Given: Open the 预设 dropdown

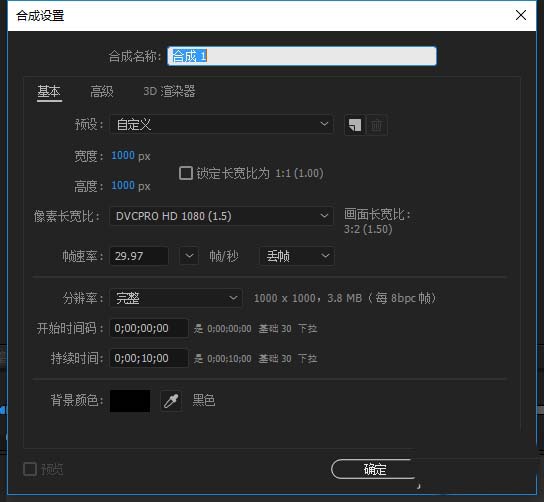Looking at the screenshot, I should coord(222,124).
